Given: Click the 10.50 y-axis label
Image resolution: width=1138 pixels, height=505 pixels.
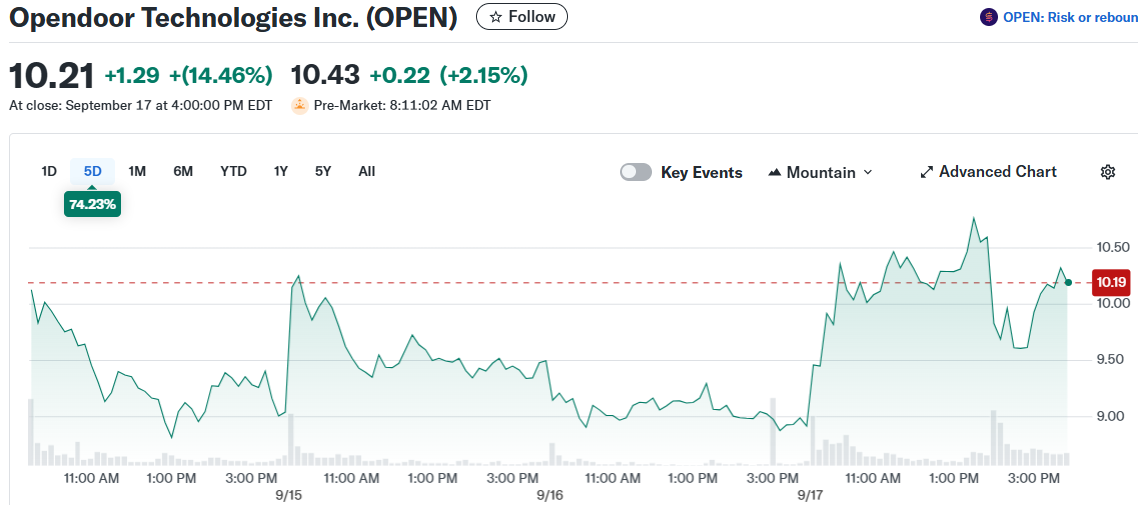Looking at the screenshot, I should [1111, 247].
